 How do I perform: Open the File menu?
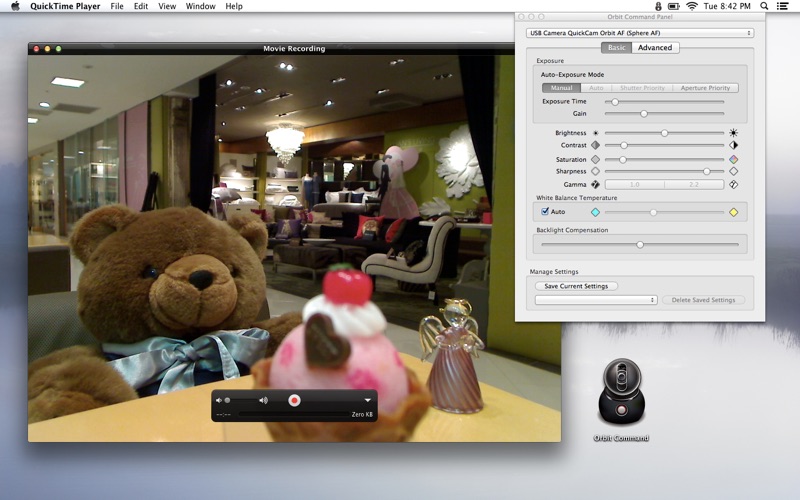coord(117,6)
